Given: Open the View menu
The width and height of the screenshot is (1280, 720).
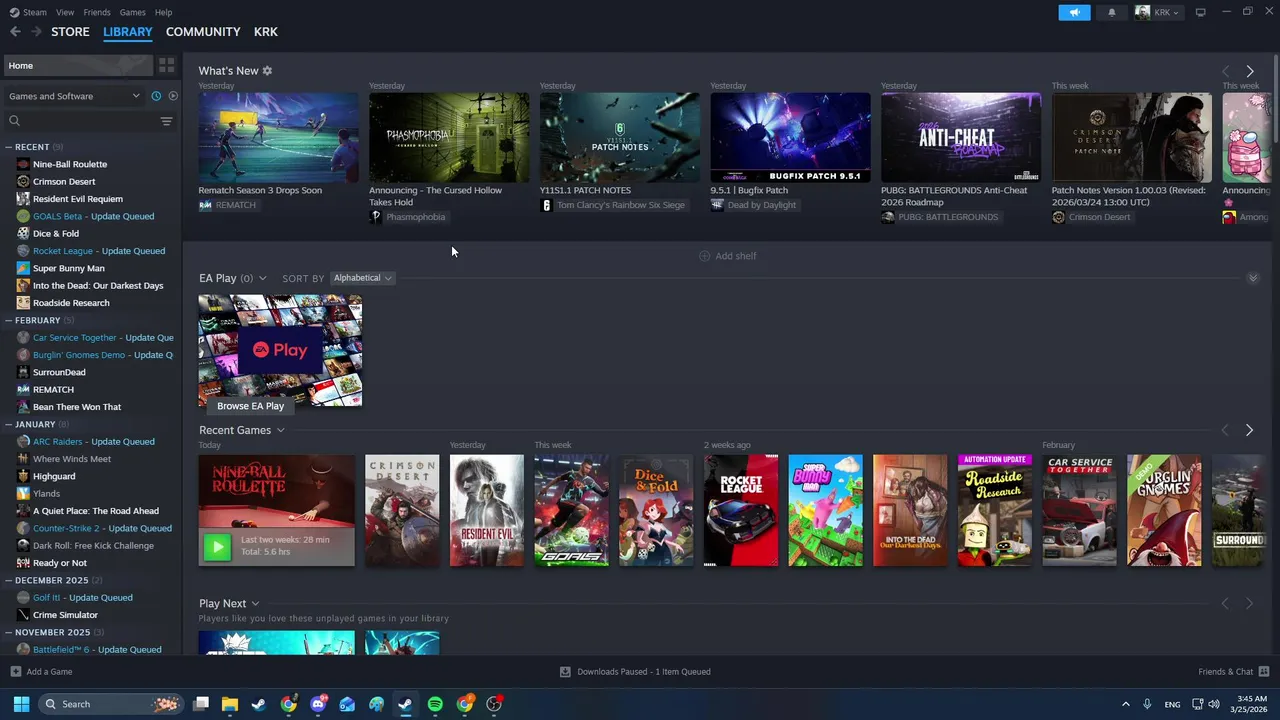Looking at the screenshot, I should pyautogui.click(x=65, y=12).
